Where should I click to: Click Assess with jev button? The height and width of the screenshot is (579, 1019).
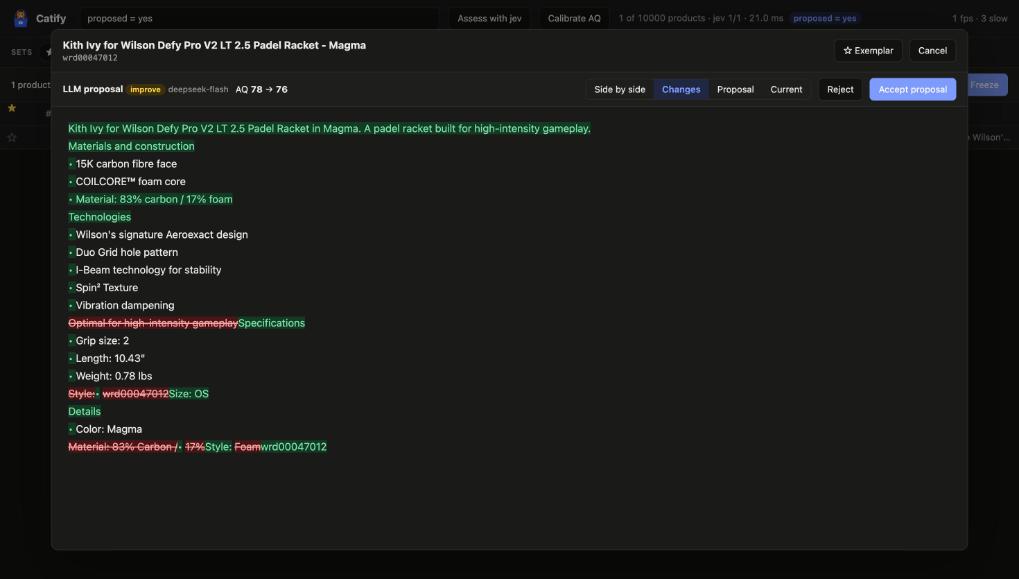(489, 18)
